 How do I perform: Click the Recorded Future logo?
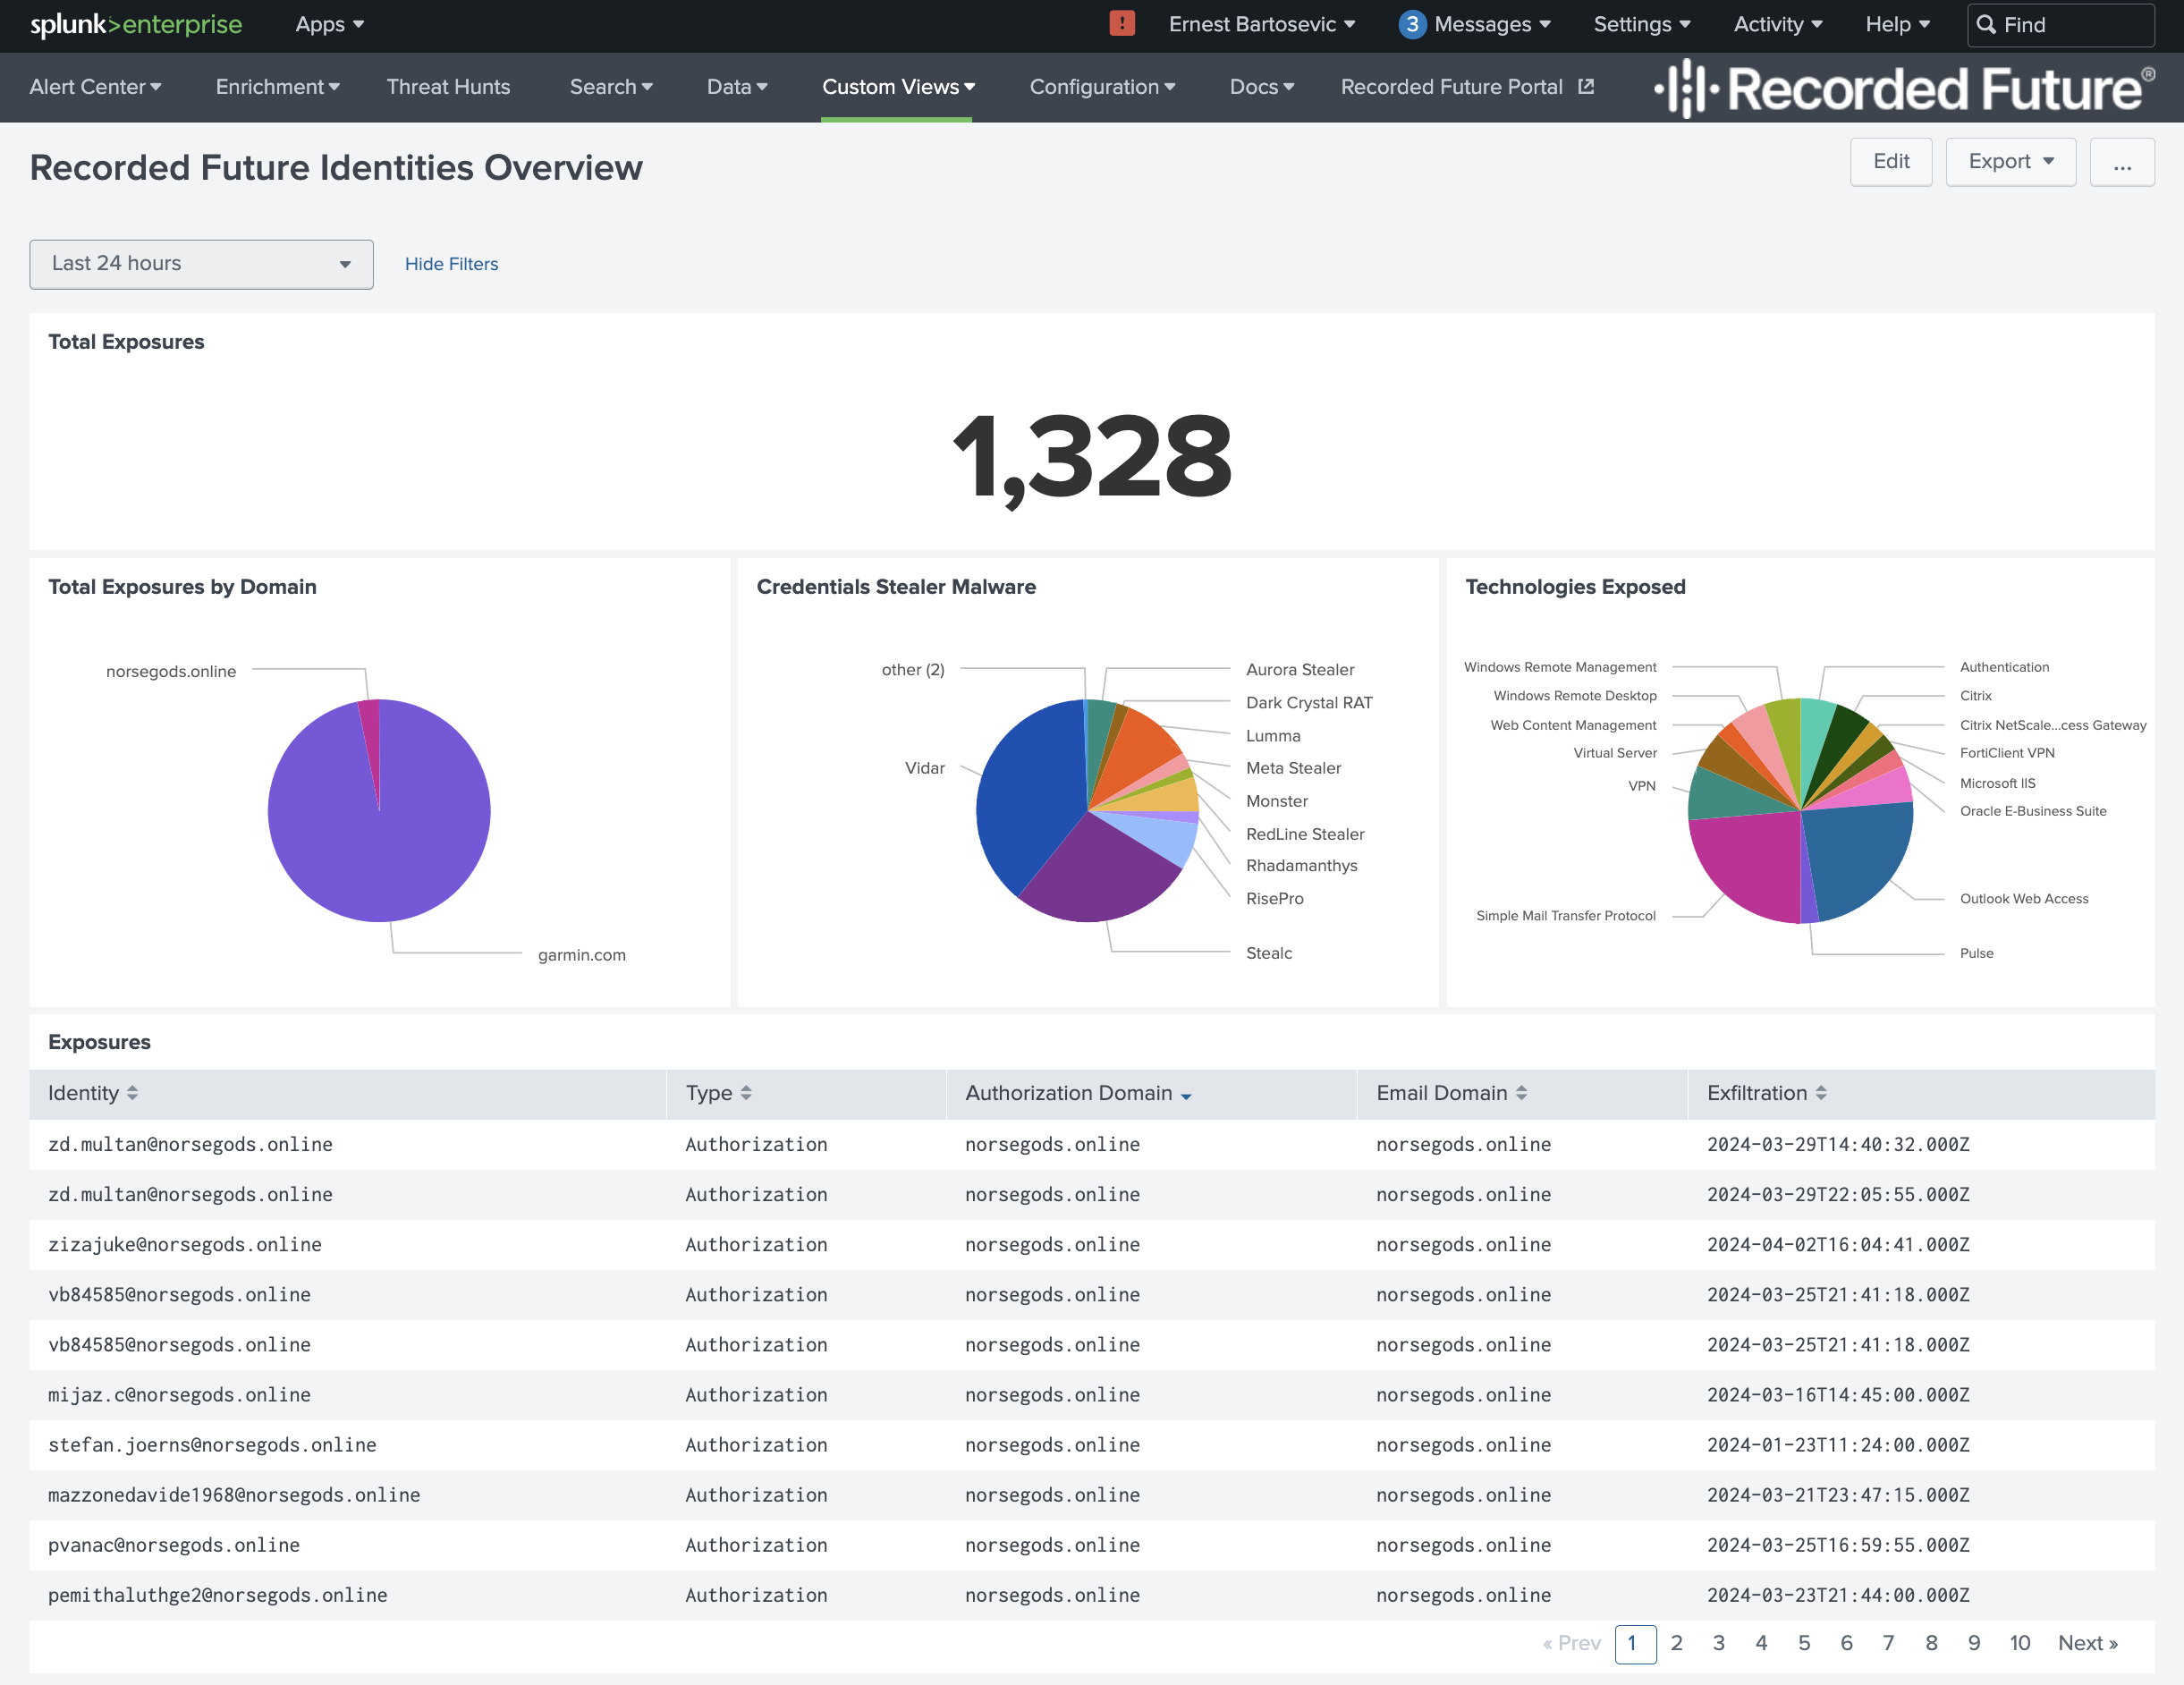tap(1903, 88)
